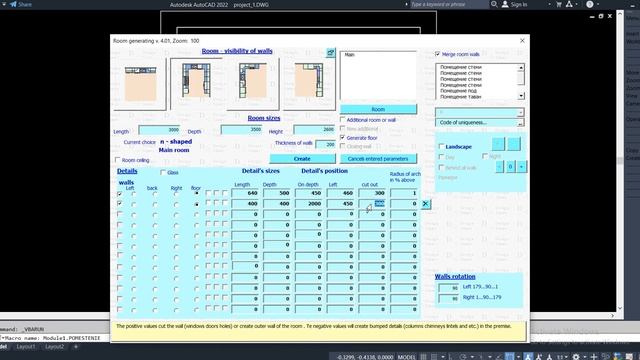Switch to the Layout1 tab
The image size is (640, 360).
pos(26,347)
